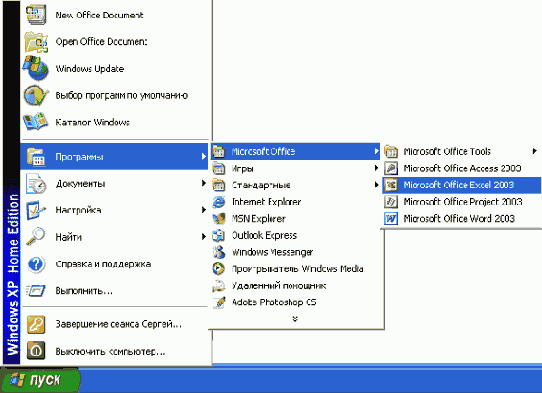Choose Выключить компьютер to shut down
This screenshot has height=393, width=542.
point(115,351)
